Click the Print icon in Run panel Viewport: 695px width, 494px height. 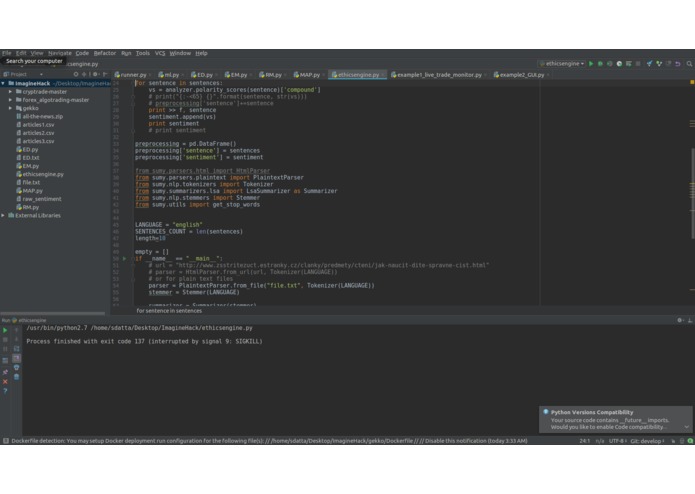[16, 367]
